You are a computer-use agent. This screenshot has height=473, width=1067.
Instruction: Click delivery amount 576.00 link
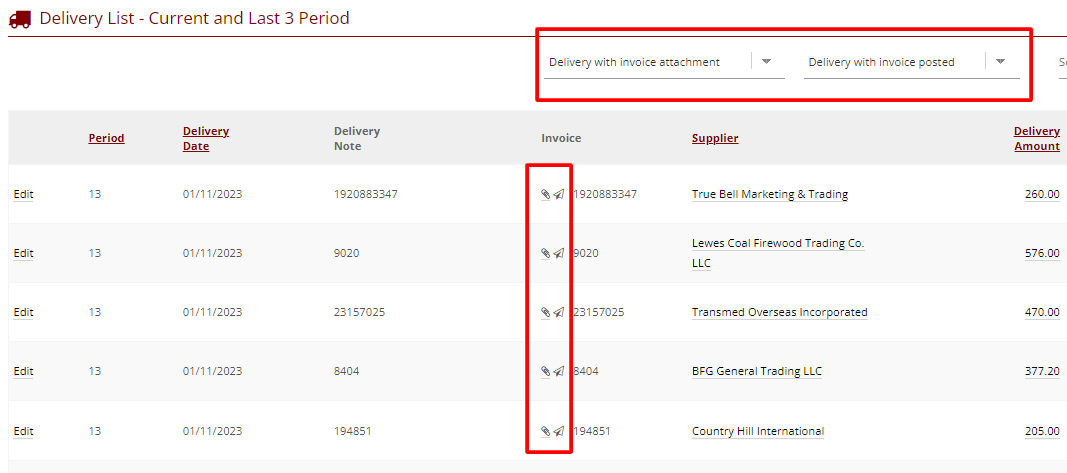(x=1041, y=253)
